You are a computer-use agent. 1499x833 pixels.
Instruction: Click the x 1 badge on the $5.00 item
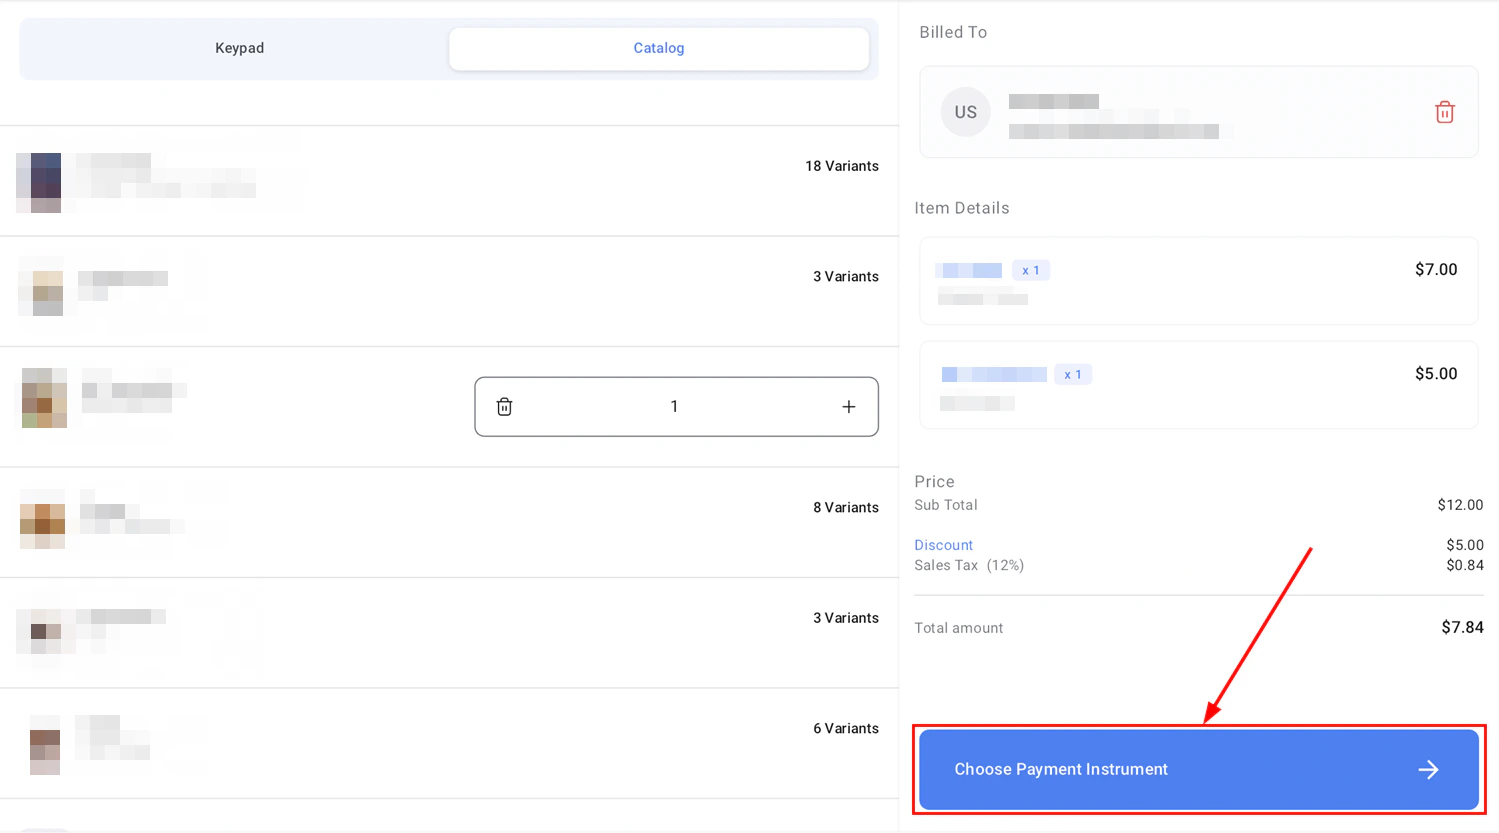click(x=1073, y=374)
